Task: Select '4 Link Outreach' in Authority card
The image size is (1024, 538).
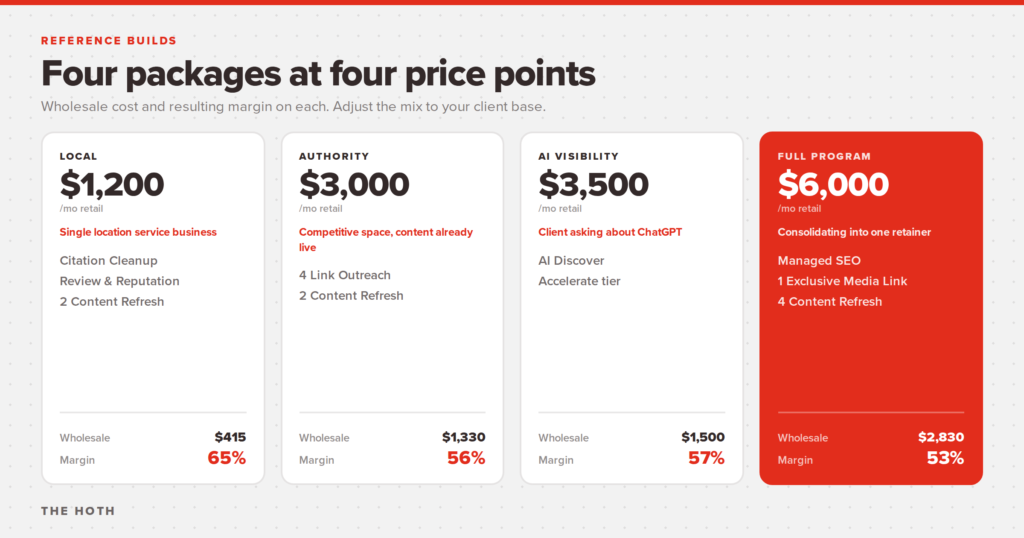Action: 345,275
